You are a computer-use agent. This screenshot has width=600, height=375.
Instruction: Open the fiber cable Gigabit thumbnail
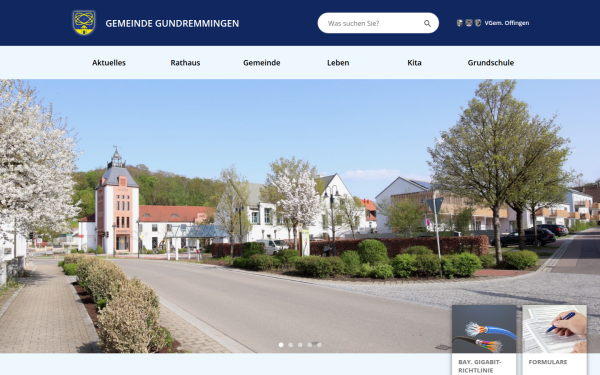coord(484,329)
